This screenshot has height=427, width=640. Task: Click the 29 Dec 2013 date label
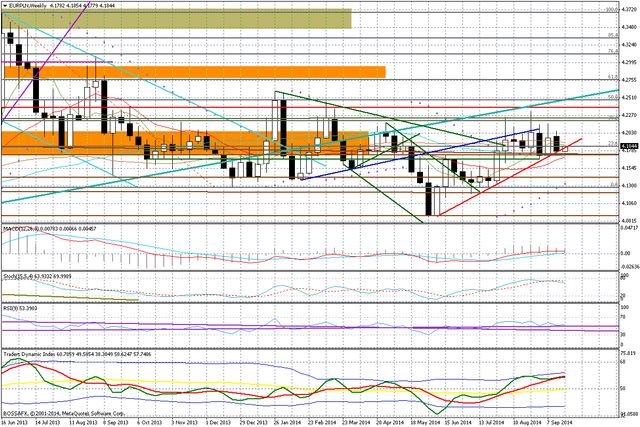[x=253, y=422]
